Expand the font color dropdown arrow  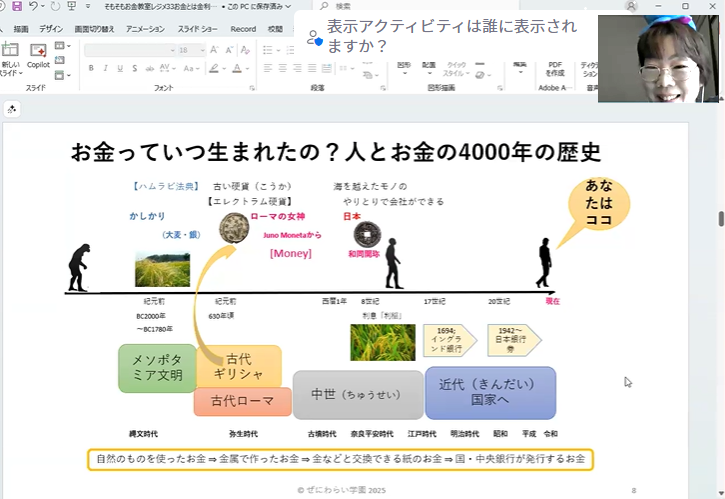(x=249, y=68)
